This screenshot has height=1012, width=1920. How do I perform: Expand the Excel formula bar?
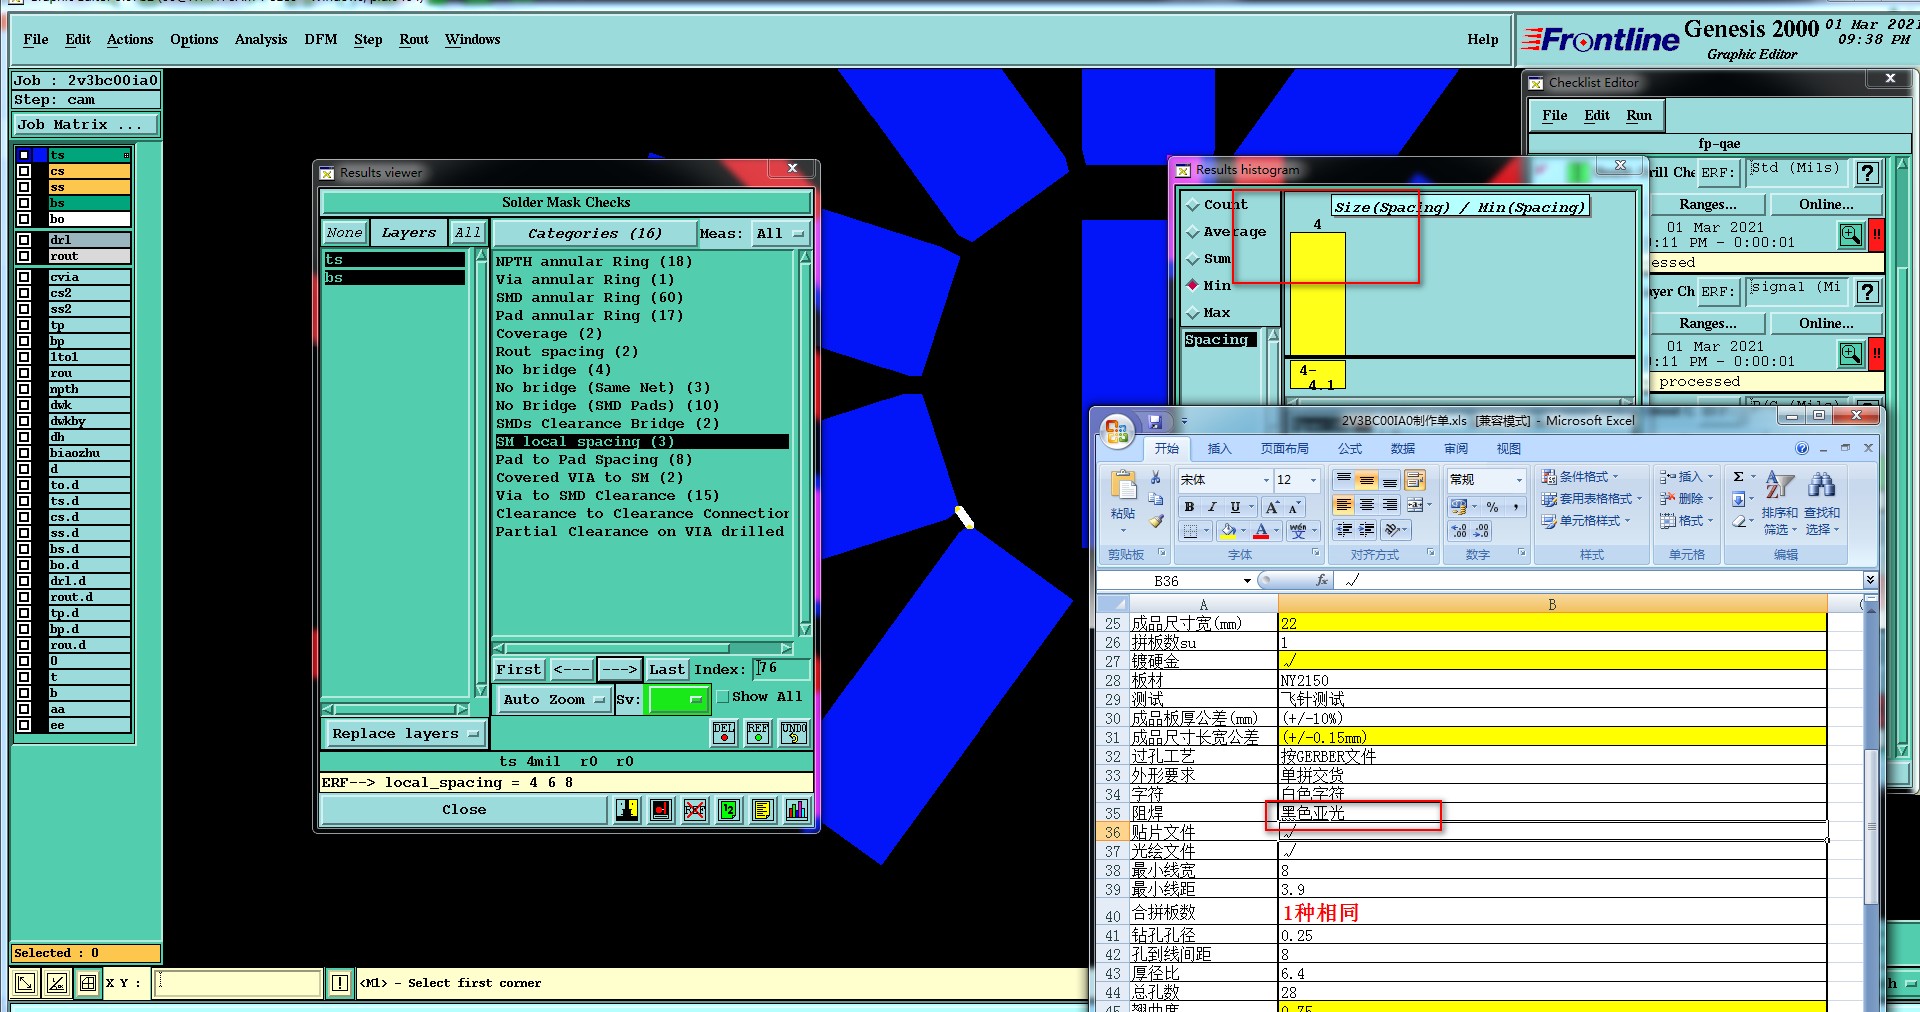tap(1870, 580)
